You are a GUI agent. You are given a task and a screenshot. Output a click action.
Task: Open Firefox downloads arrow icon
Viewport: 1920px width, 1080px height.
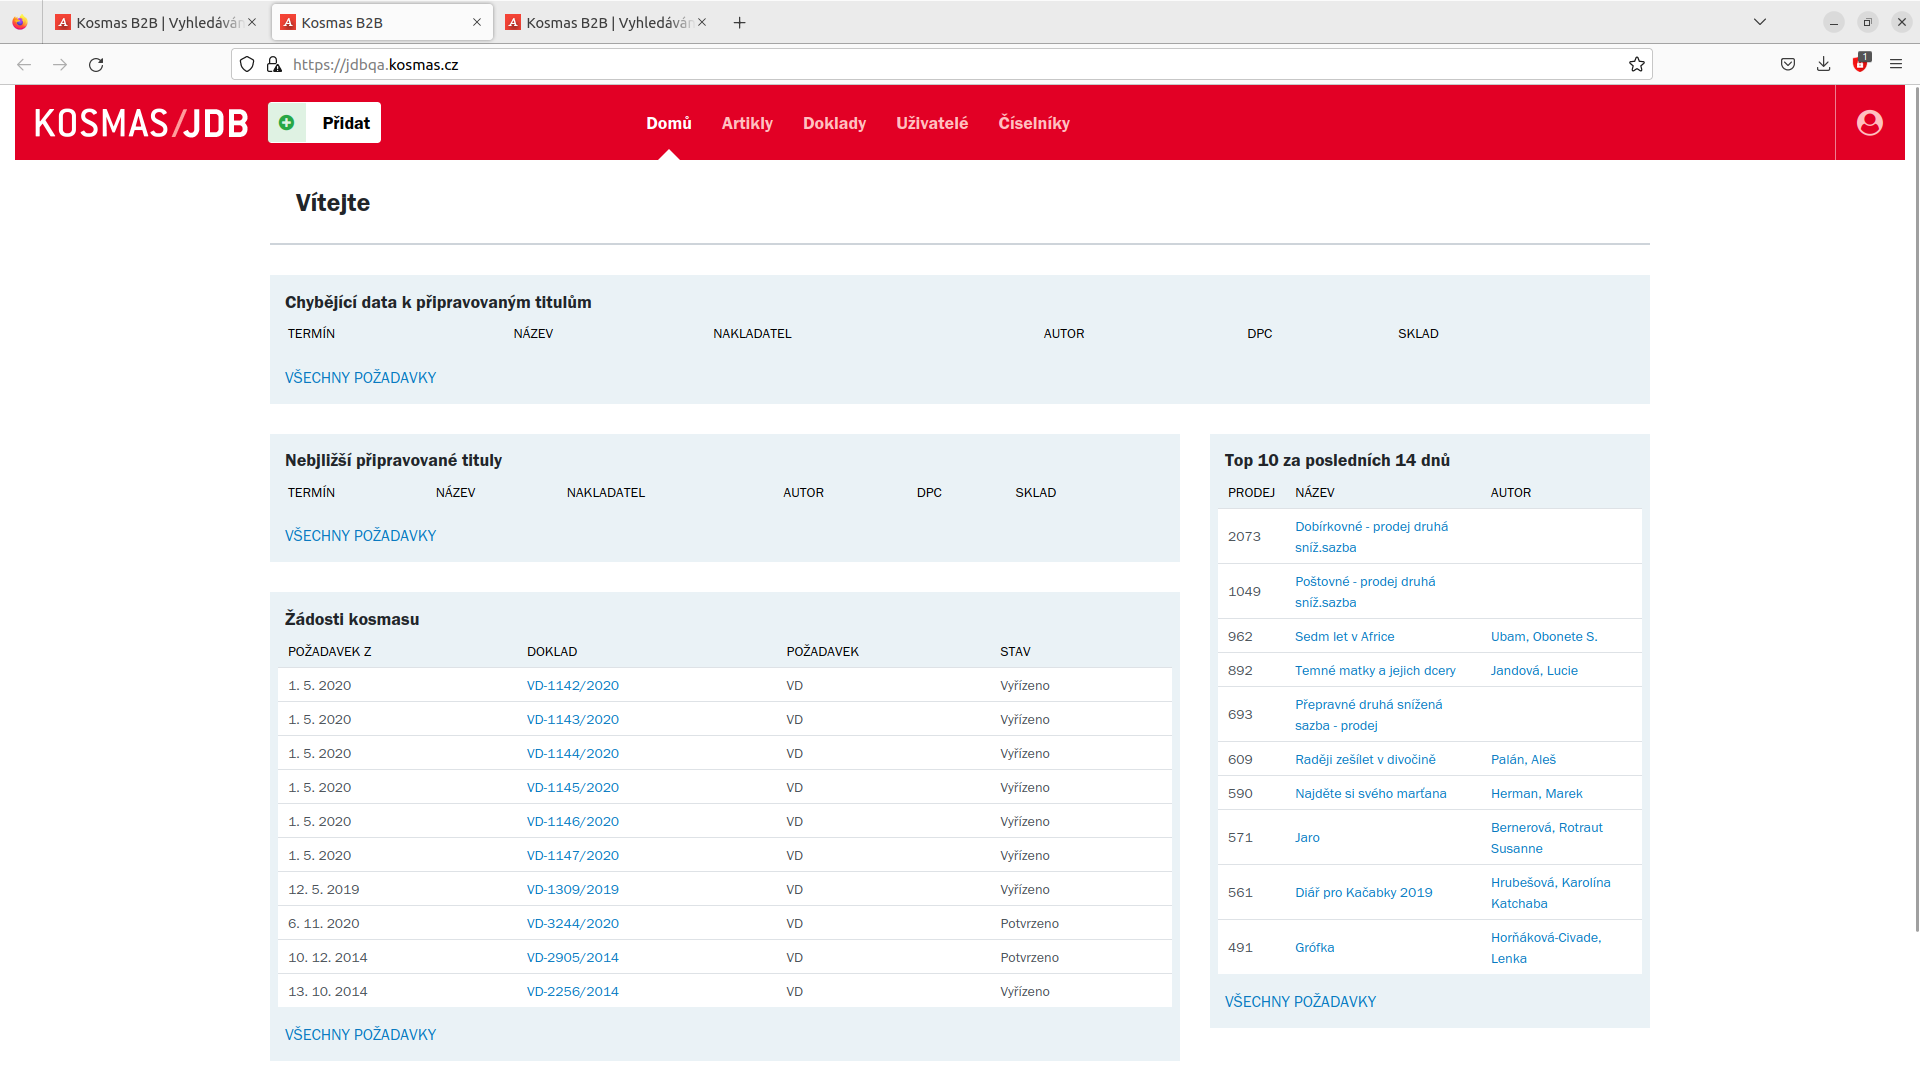pyautogui.click(x=1823, y=65)
